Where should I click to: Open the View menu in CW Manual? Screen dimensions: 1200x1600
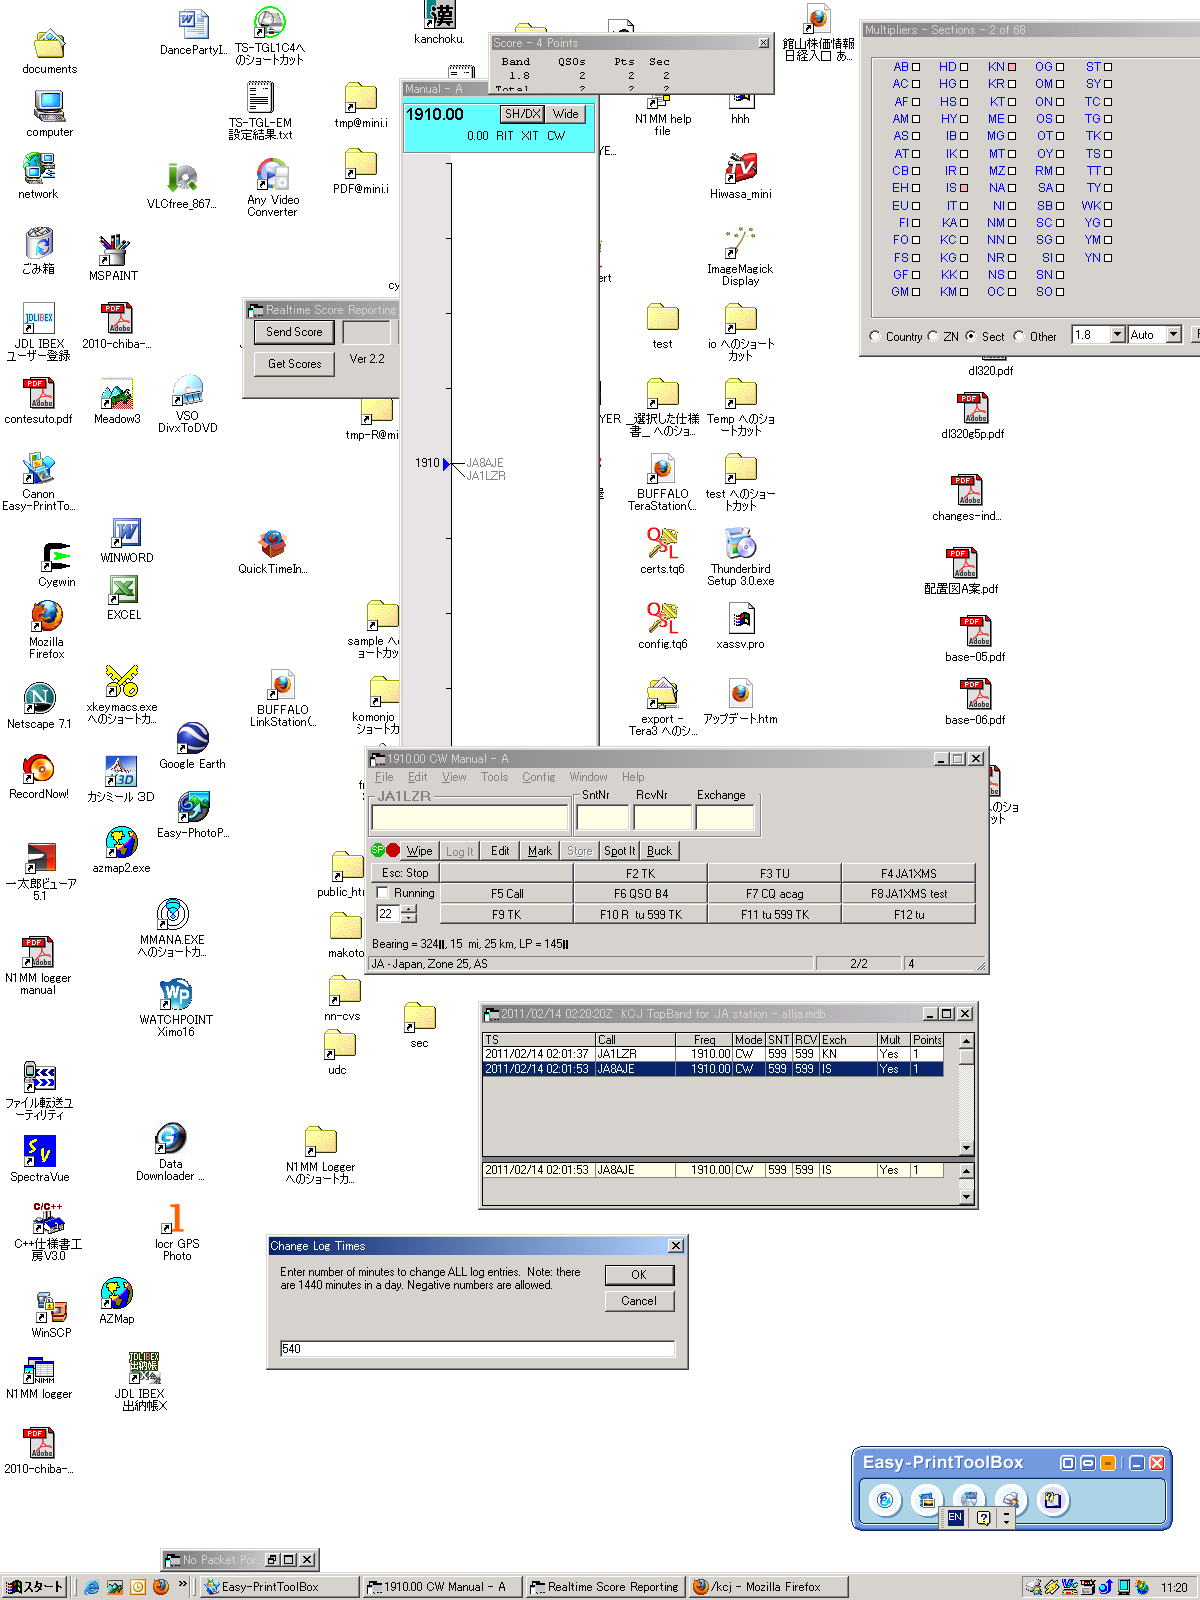tap(454, 777)
